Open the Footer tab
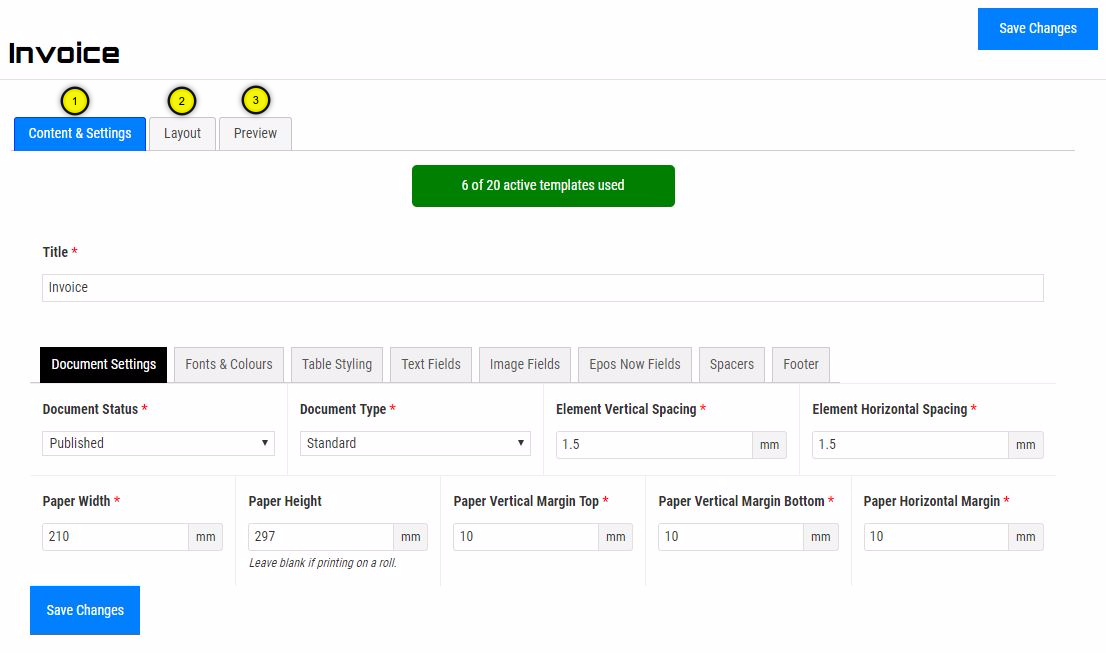Viewport: 1106px width, 653px height. pos(801,365)
